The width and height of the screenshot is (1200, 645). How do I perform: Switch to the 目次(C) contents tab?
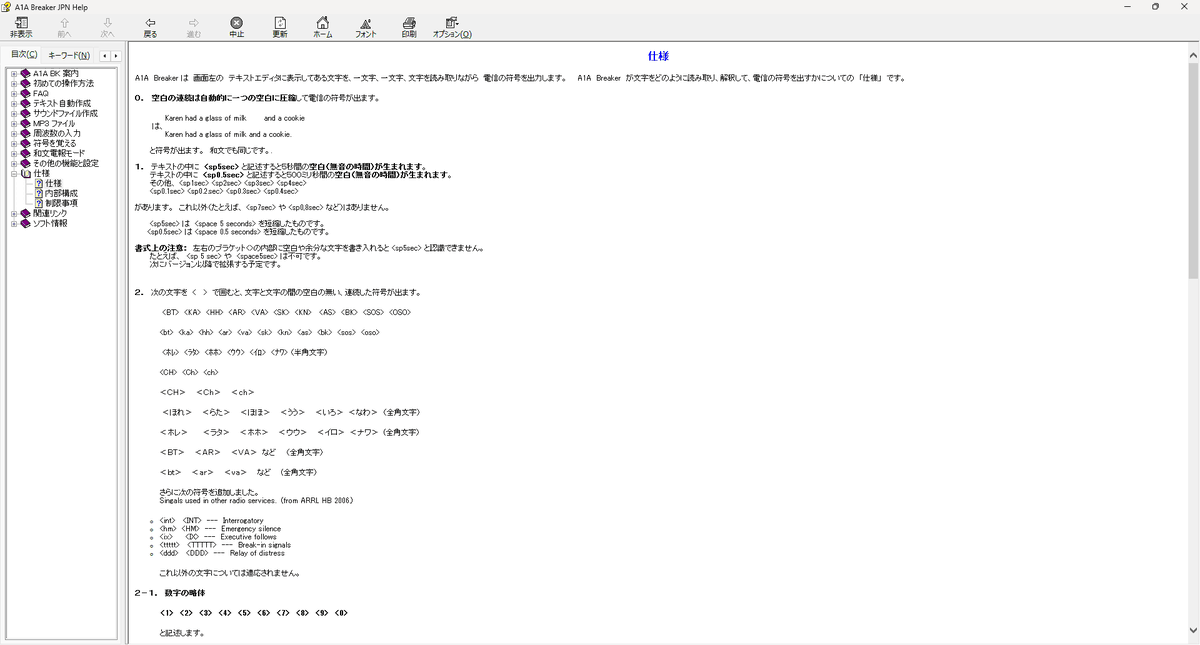point(24,54)
